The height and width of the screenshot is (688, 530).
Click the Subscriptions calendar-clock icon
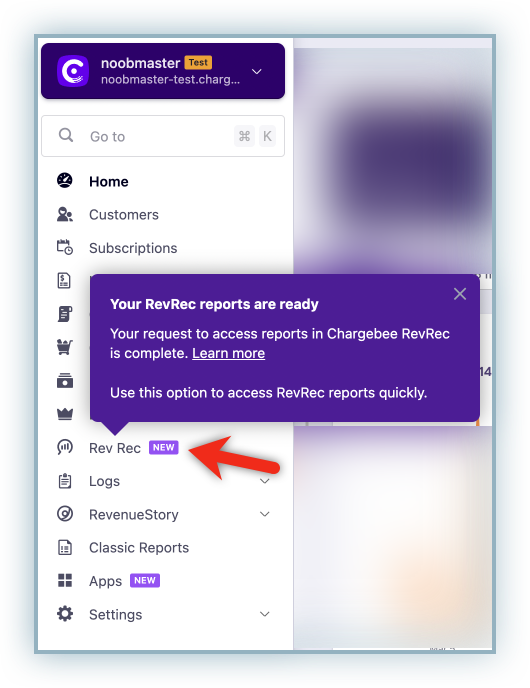tap(65, 247)
